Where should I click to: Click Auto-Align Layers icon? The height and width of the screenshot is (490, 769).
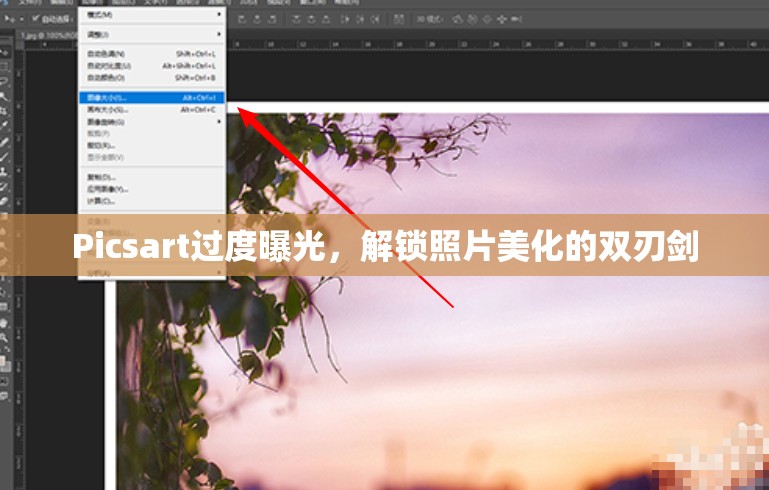tap(399, 19)
